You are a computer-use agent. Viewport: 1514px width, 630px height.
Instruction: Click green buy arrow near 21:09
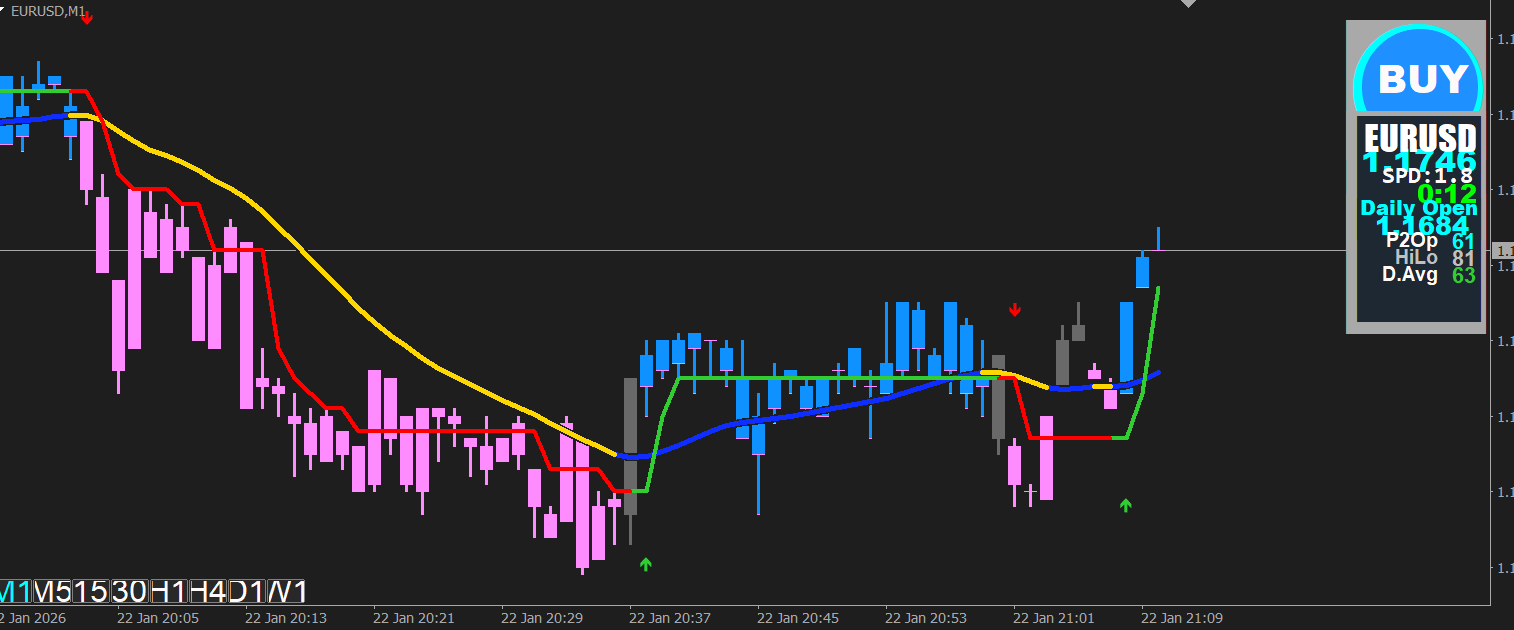coord(1125,506)
